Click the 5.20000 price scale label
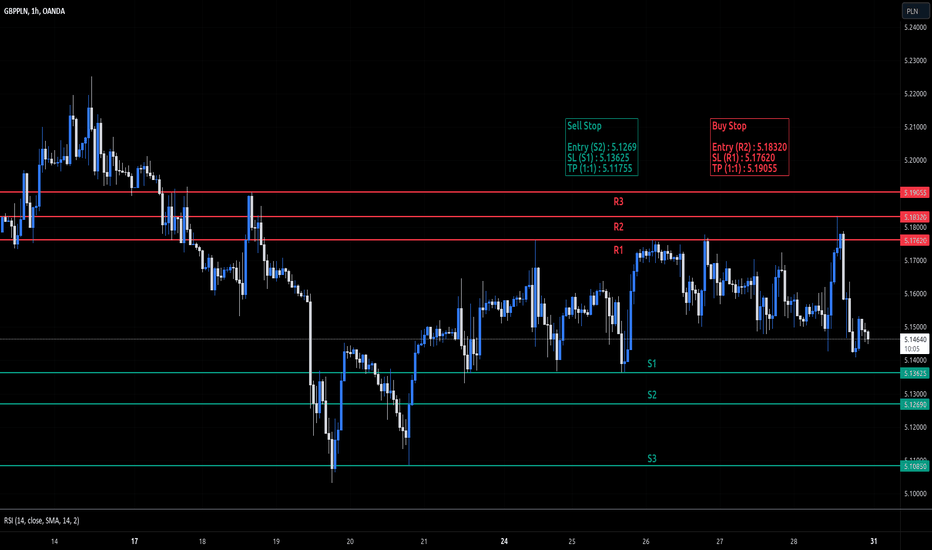The width and height of the screenshot is (932, 550). (915, 161)
